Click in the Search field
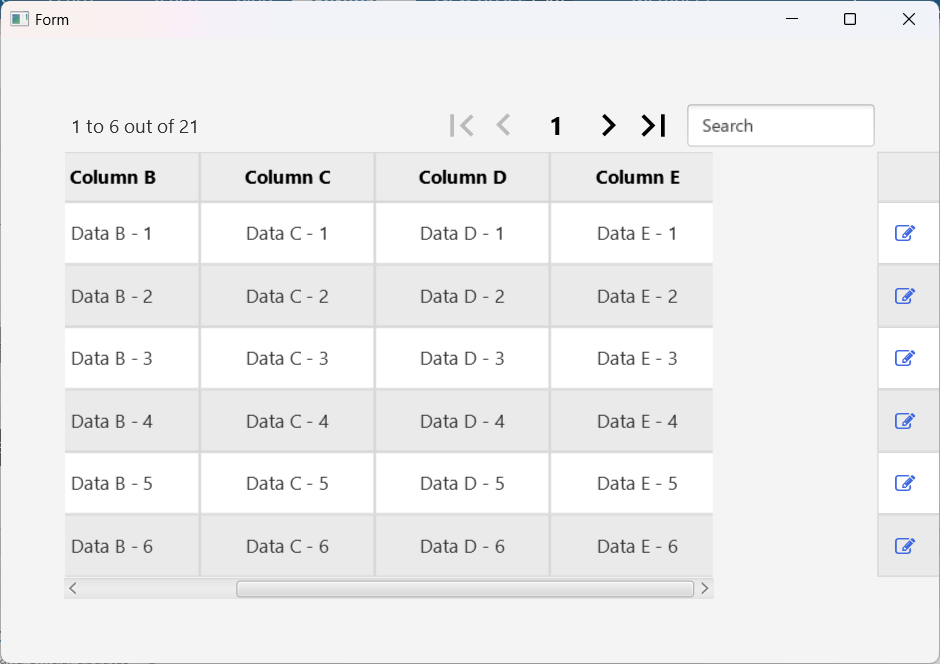The height and width of the screenshot is (664, 940). pos(780,126)
